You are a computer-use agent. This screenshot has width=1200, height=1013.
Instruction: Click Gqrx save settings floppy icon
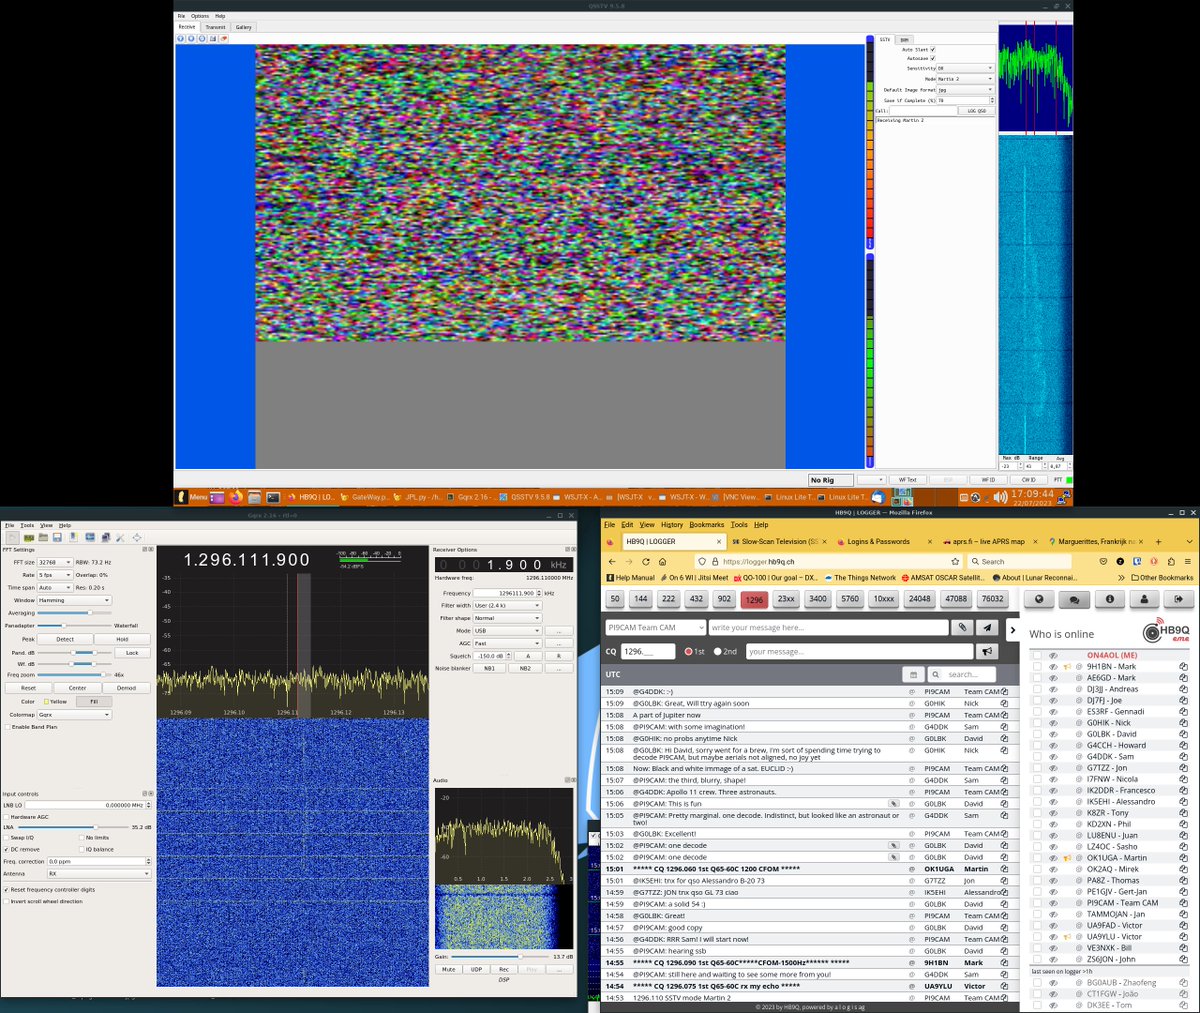[x=57, y=537]
